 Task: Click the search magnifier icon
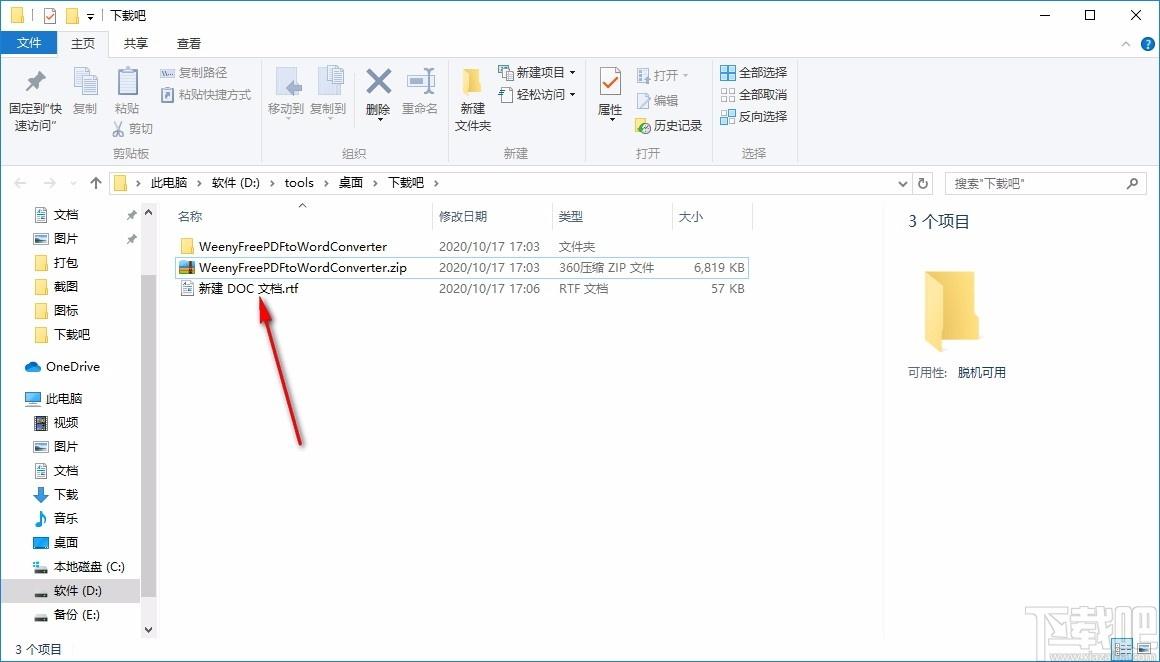click(x=1132, y=183)
